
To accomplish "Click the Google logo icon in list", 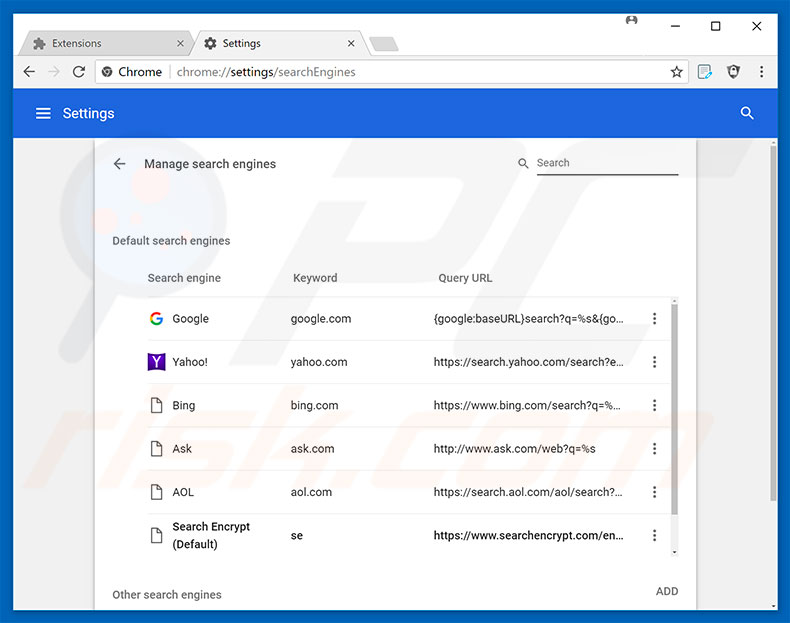I will click(x=156, y=318).
